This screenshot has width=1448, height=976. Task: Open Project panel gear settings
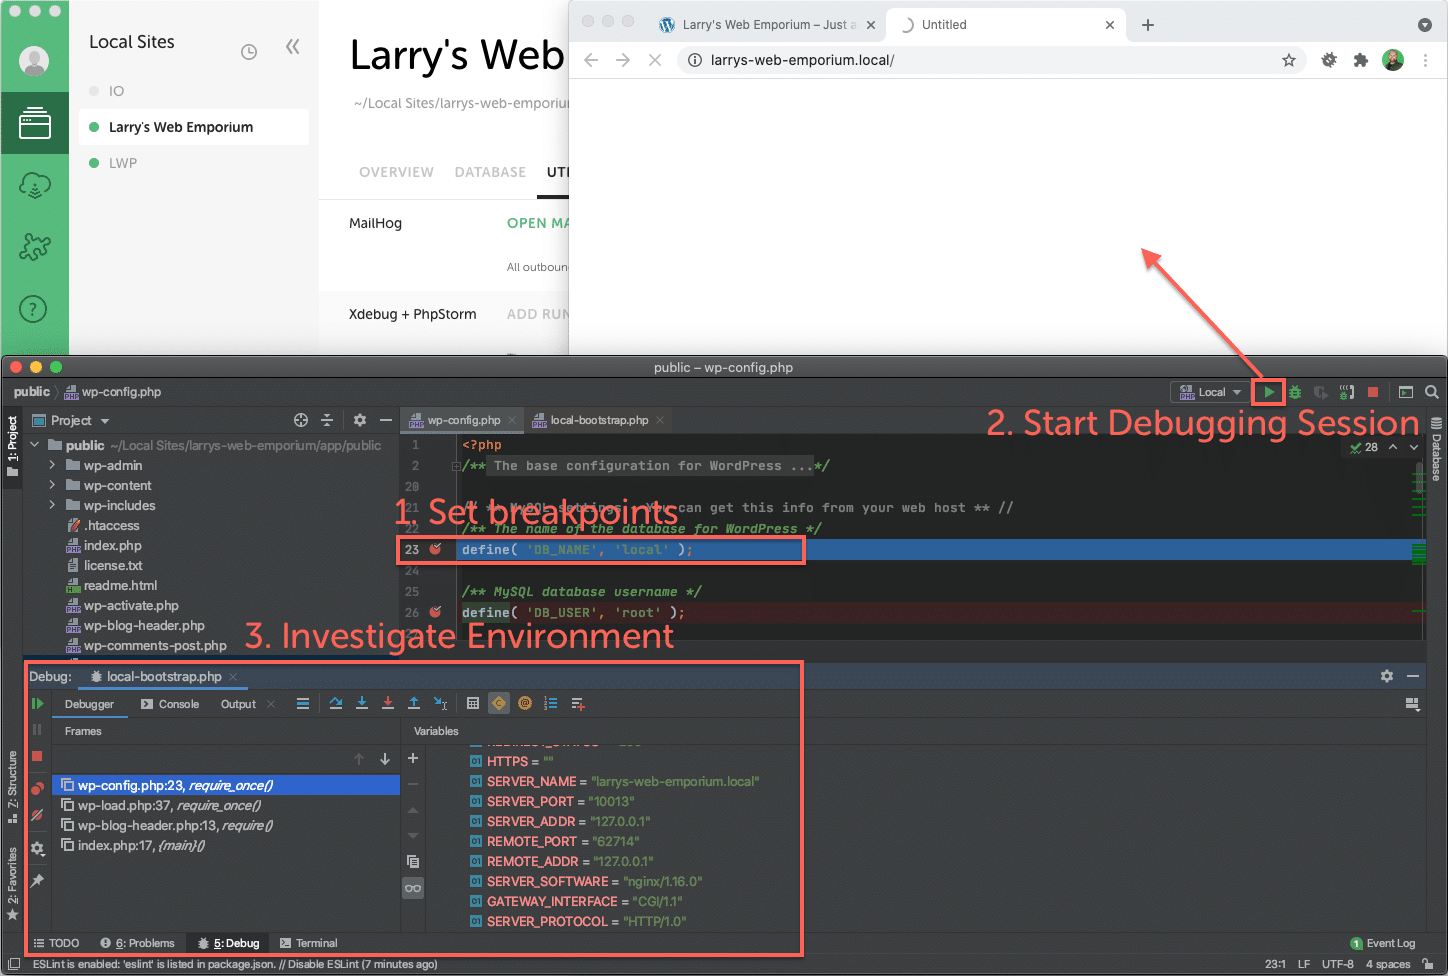(x=360, y=420)
